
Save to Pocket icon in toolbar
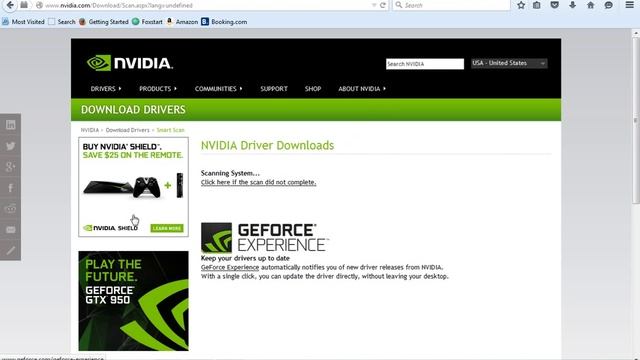(554, 5)
